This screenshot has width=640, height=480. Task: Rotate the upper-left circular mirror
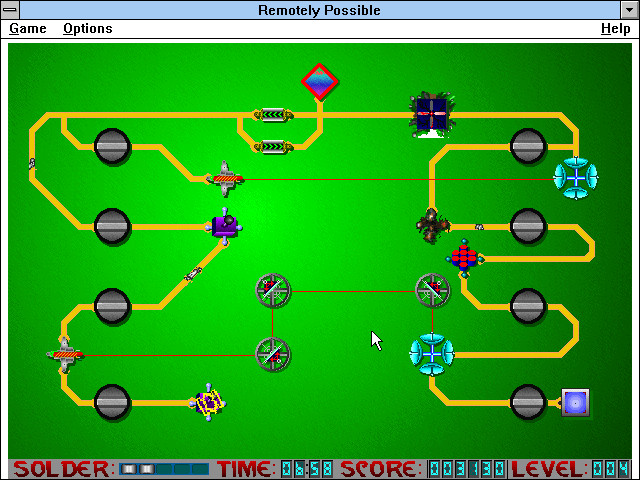[x=273, y=290]
